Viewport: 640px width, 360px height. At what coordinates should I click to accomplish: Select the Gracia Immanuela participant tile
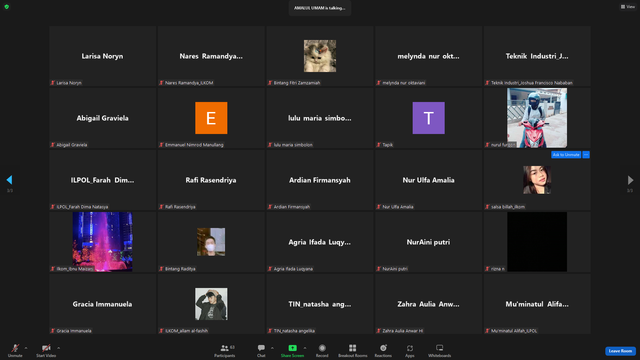point(102,304)
